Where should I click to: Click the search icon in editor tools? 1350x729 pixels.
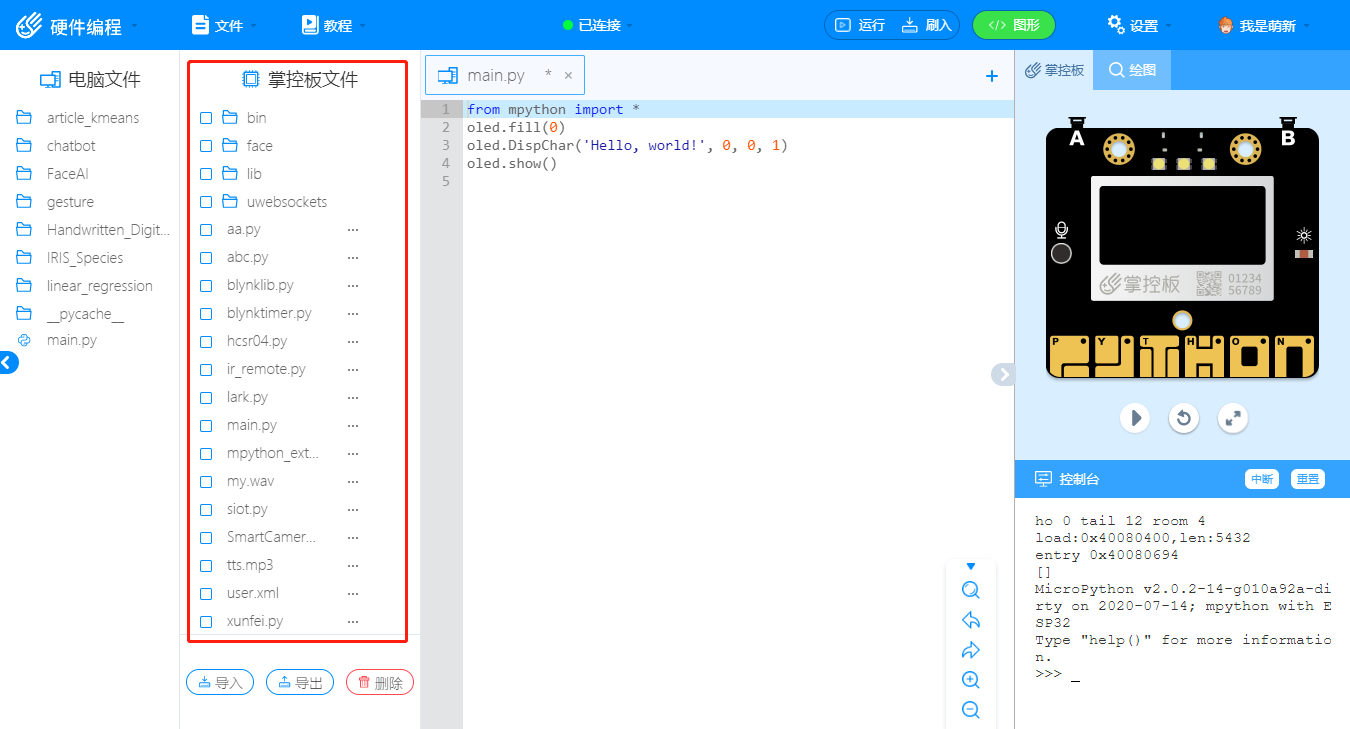(970, 590)
